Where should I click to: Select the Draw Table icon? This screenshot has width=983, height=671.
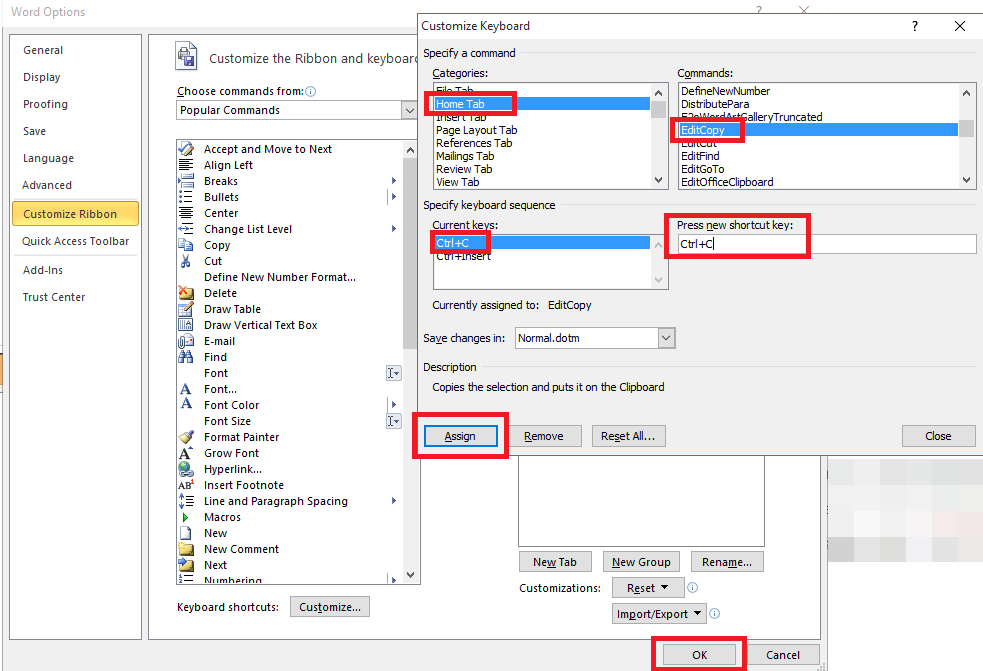pos(186,309)
